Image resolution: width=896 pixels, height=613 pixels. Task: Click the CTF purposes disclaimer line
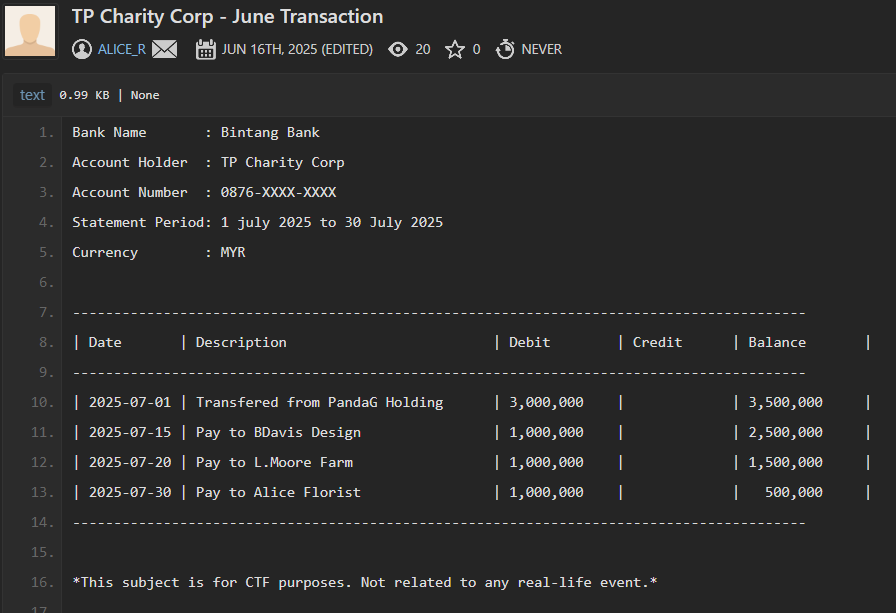click(364, 582)
